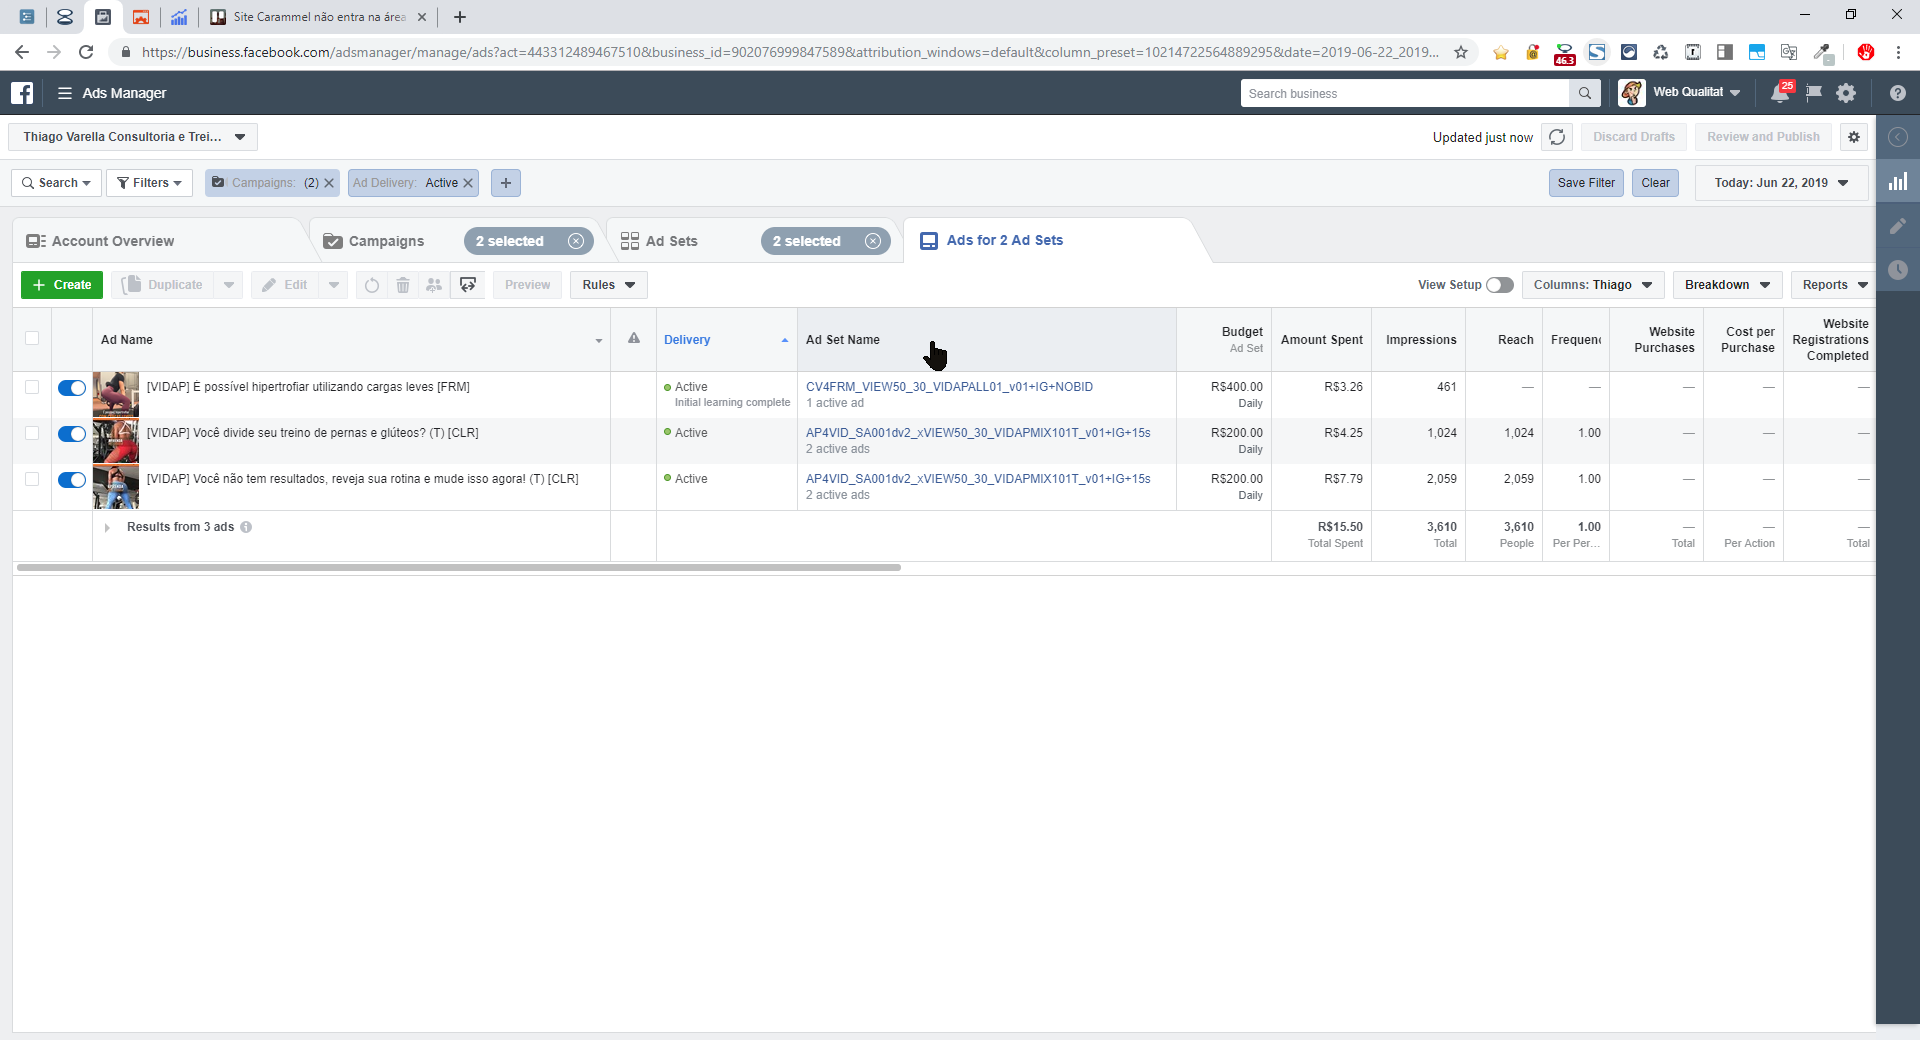
Task: Click the horizontal scrollbar below the table
Action: click(458, 567)
